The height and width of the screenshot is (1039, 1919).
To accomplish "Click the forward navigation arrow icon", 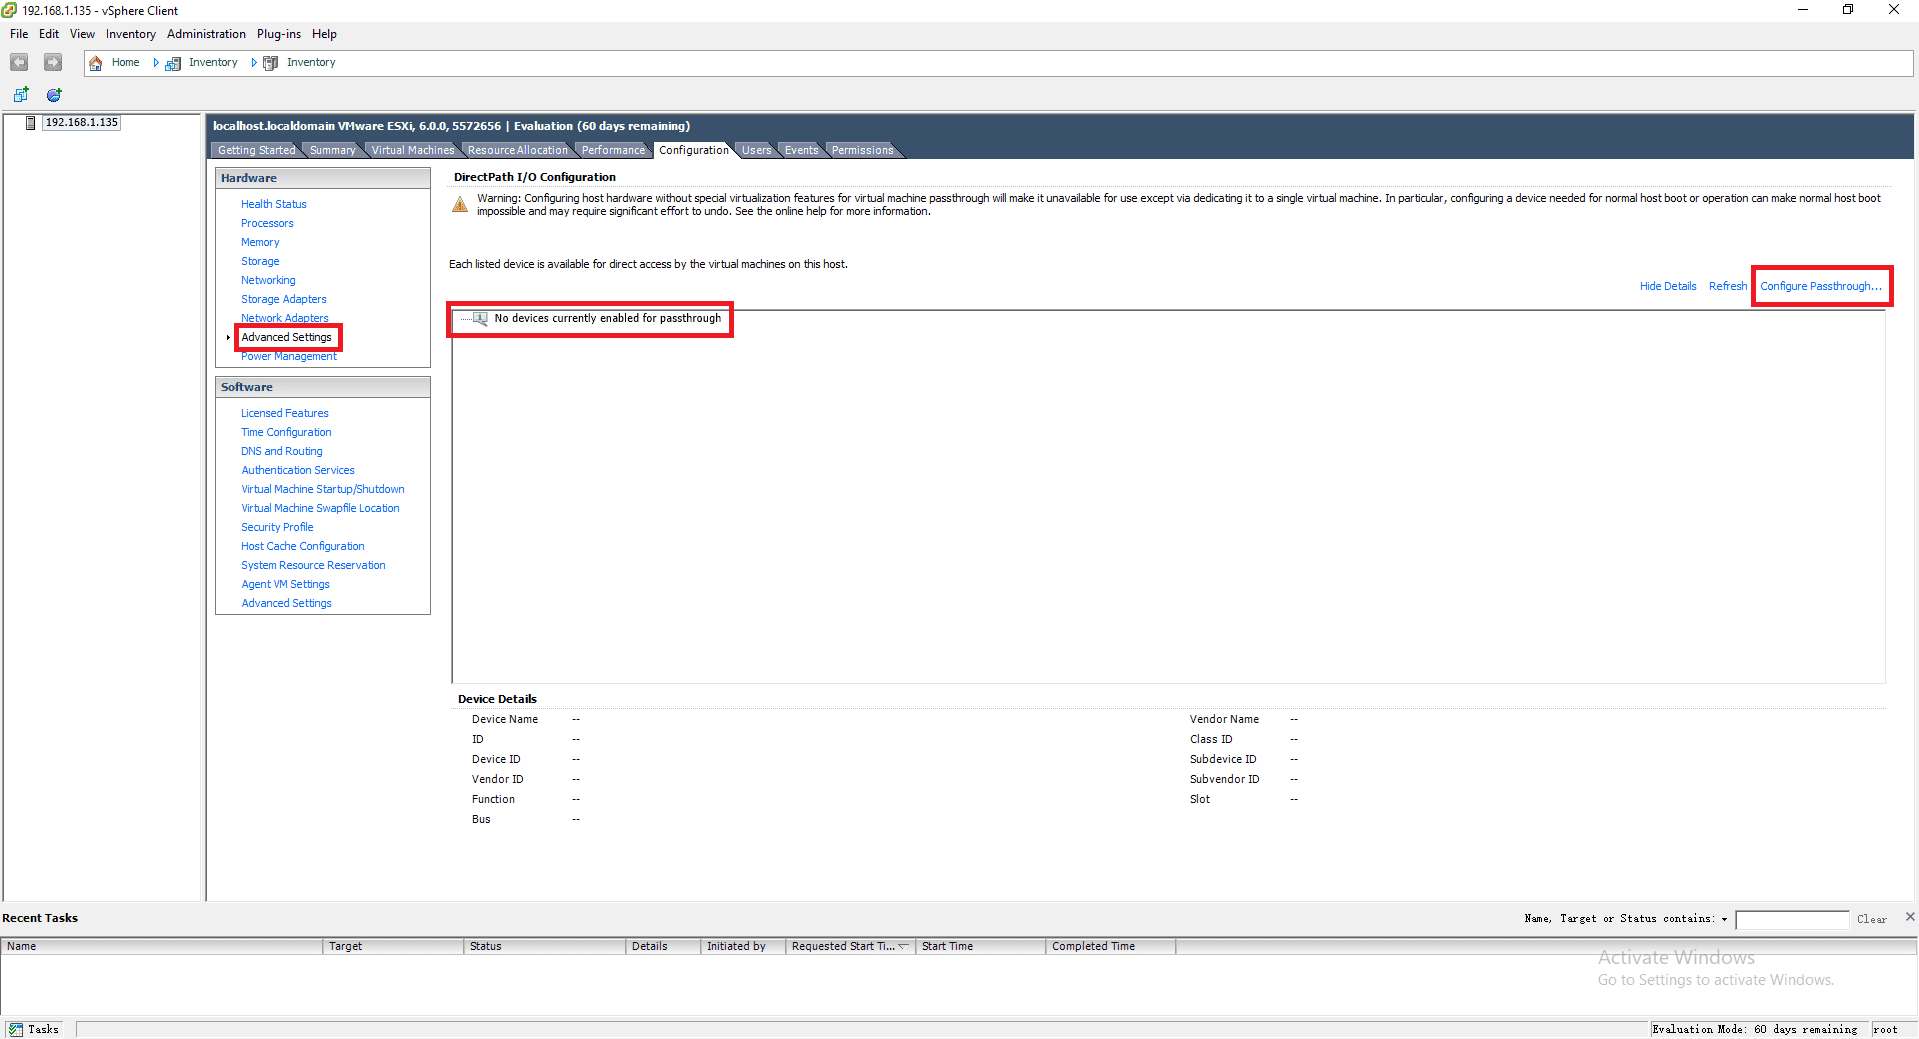I will (53, 62).
